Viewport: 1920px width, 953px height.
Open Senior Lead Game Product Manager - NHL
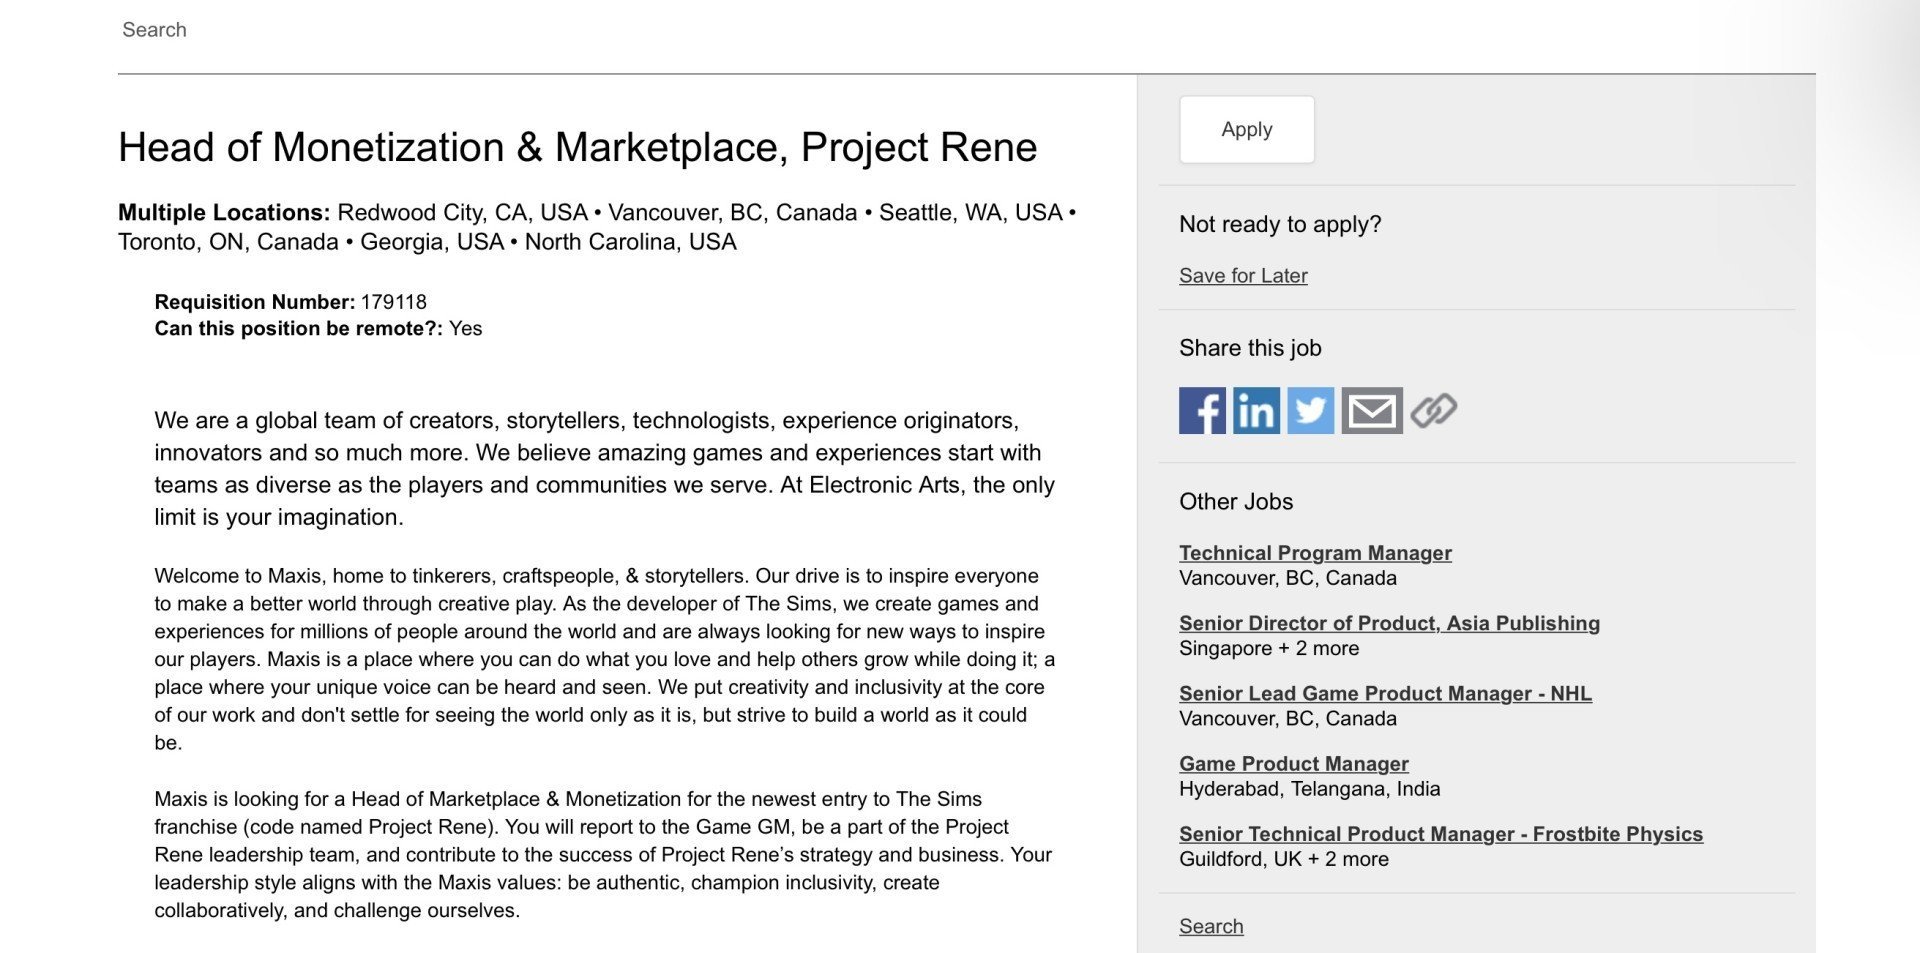coord(1385,693)
